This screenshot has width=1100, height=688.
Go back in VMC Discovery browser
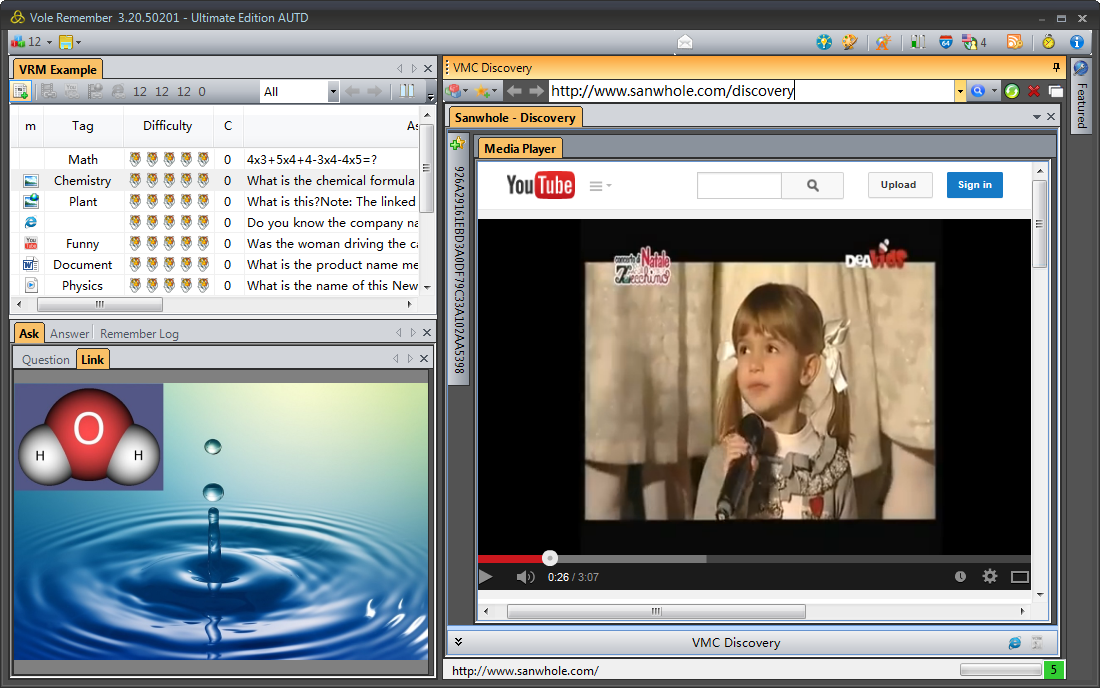click(x=514, y=91)
